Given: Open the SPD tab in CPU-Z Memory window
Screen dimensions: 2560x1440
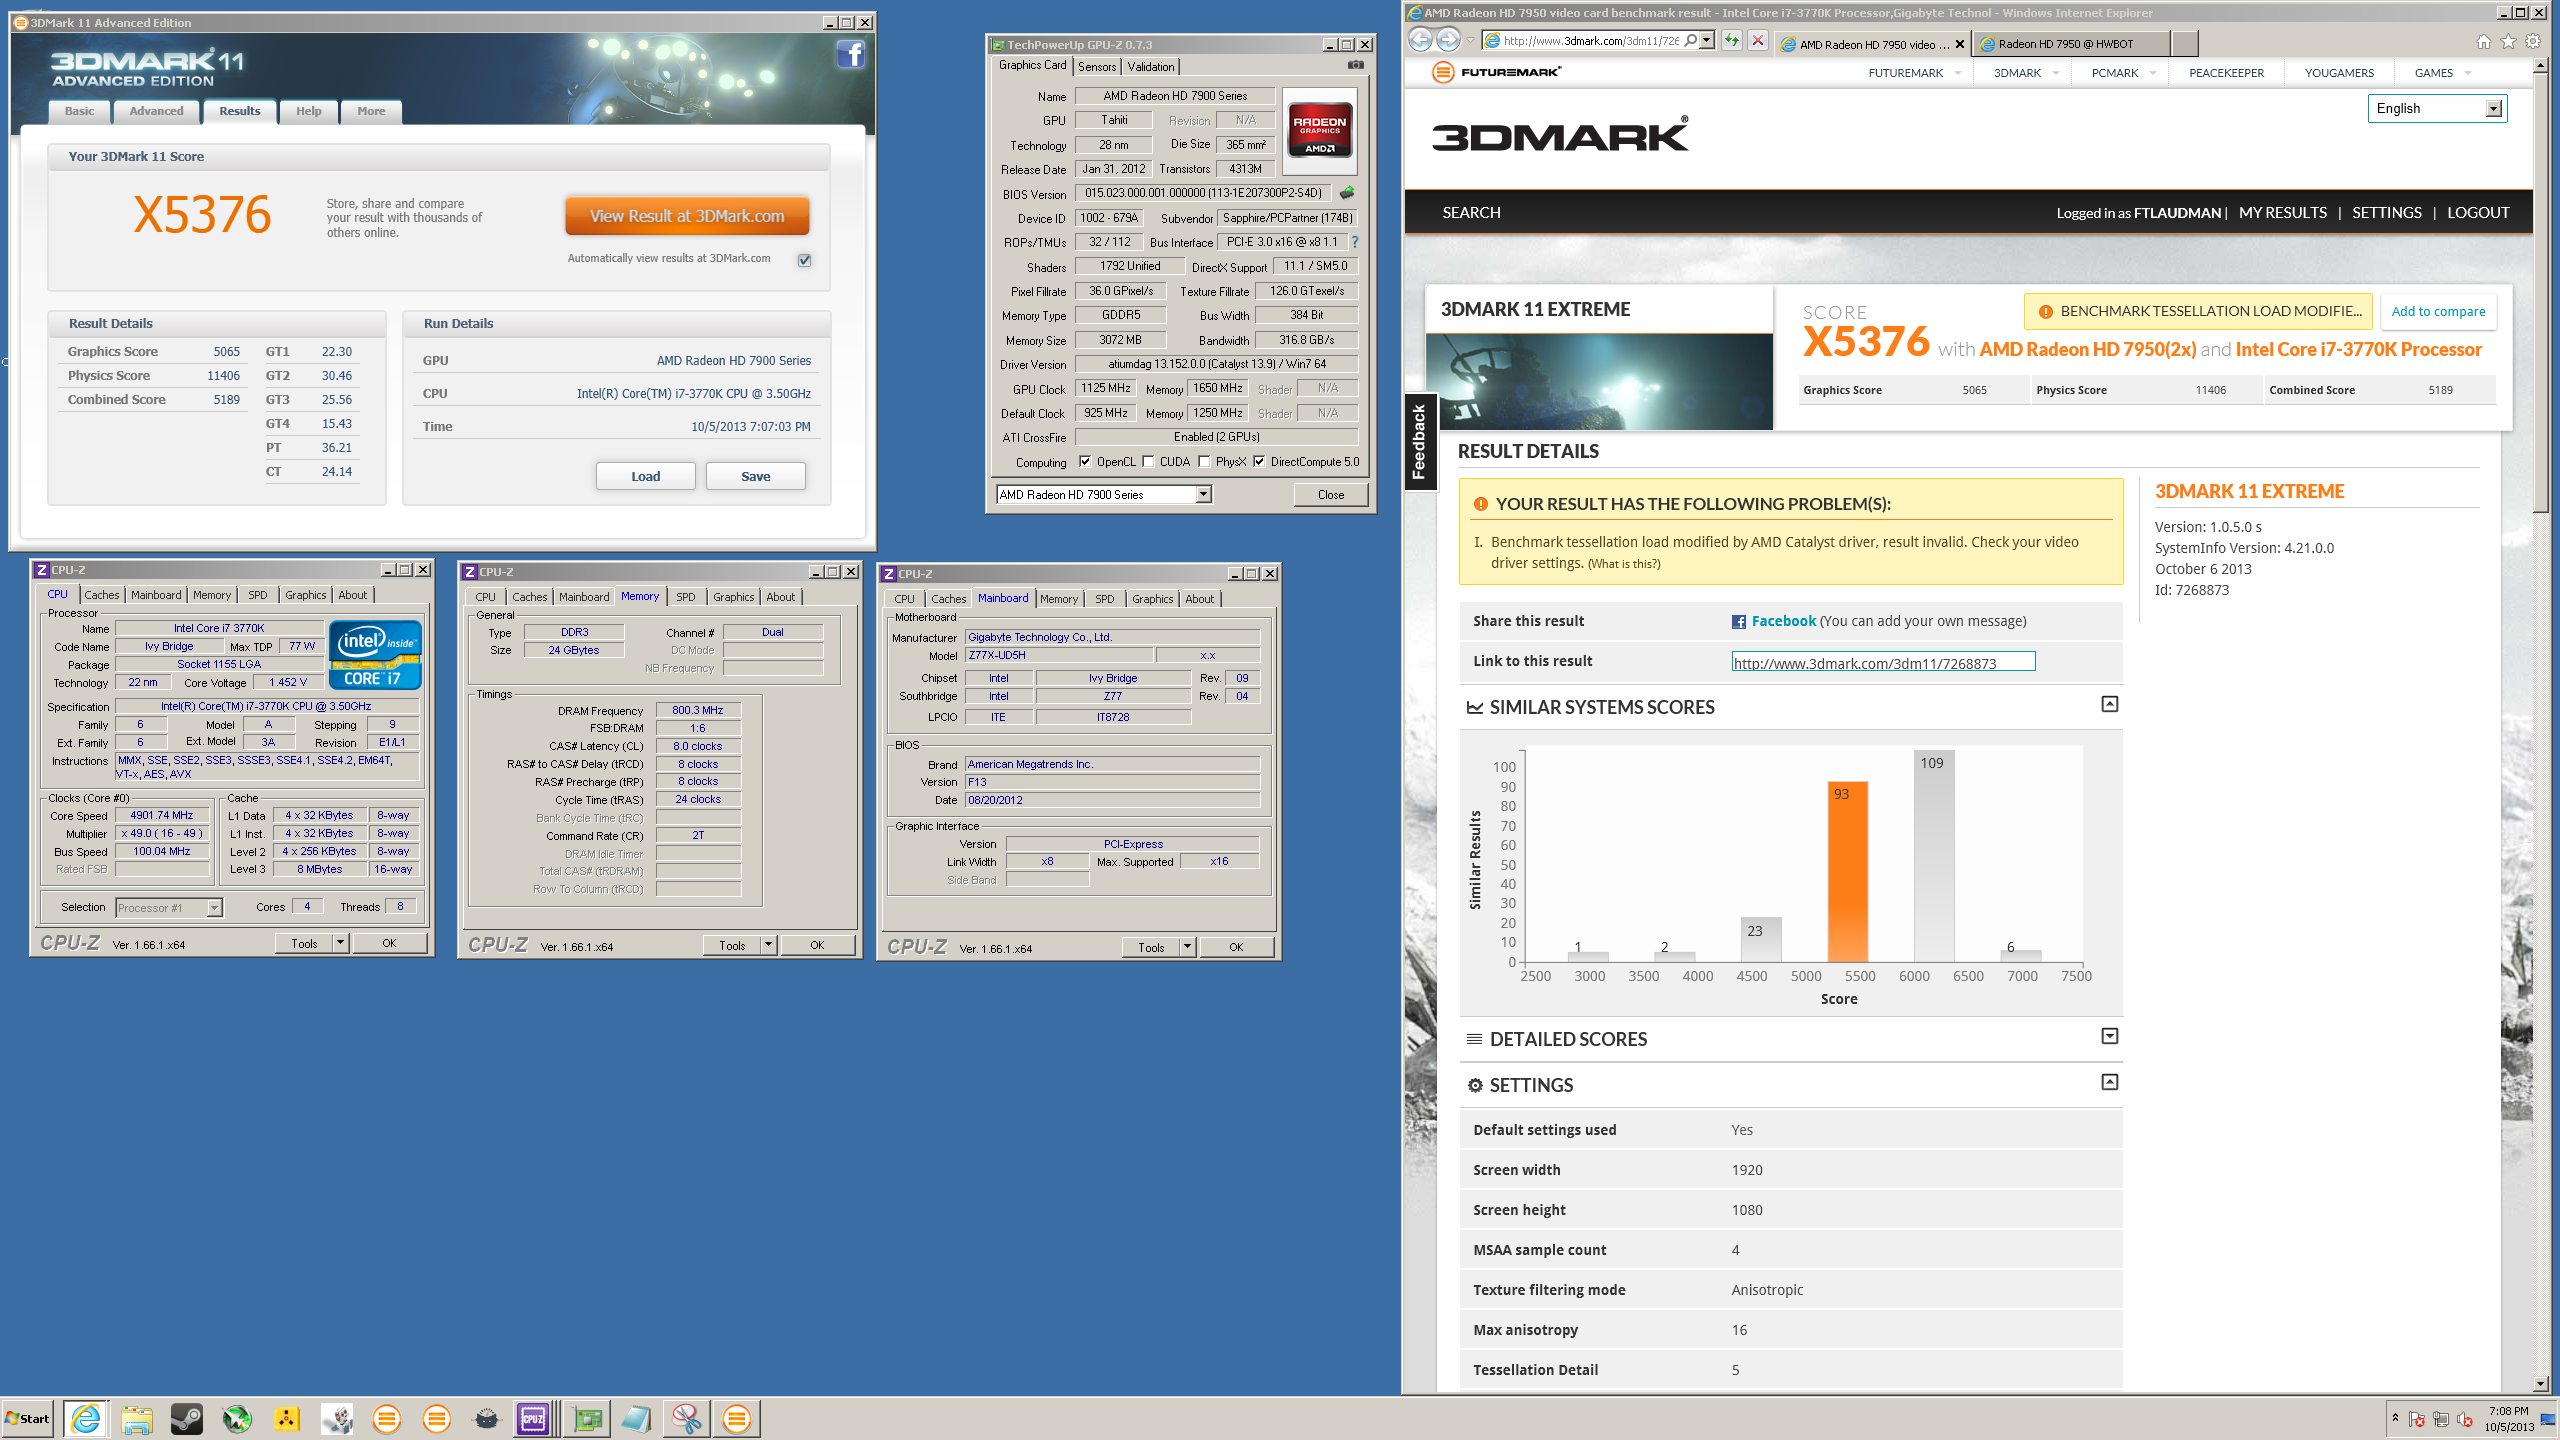Looking at the screenshot, I should point(685,597).
